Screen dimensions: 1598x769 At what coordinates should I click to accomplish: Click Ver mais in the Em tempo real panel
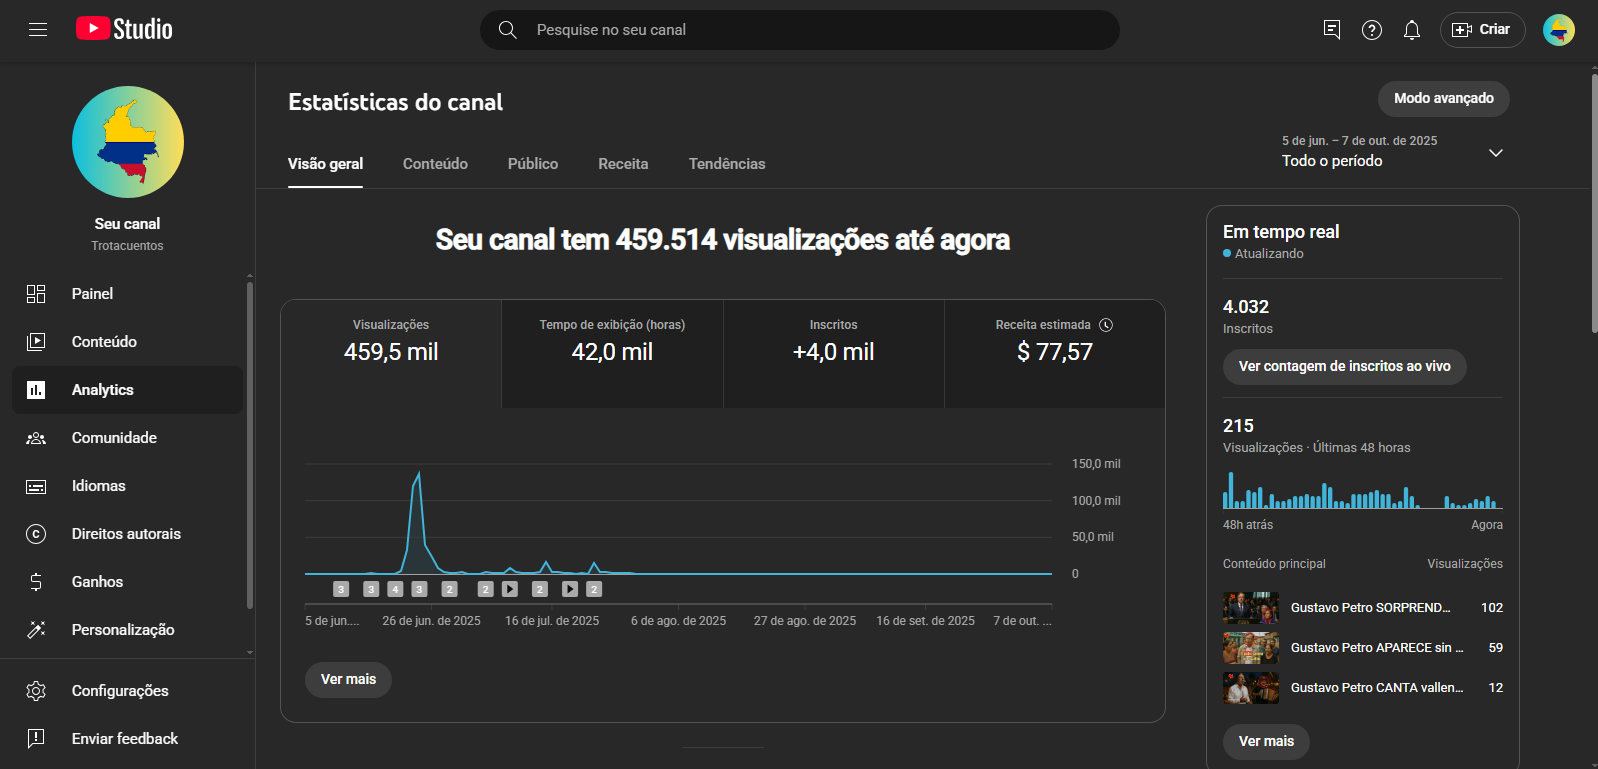1266,742
